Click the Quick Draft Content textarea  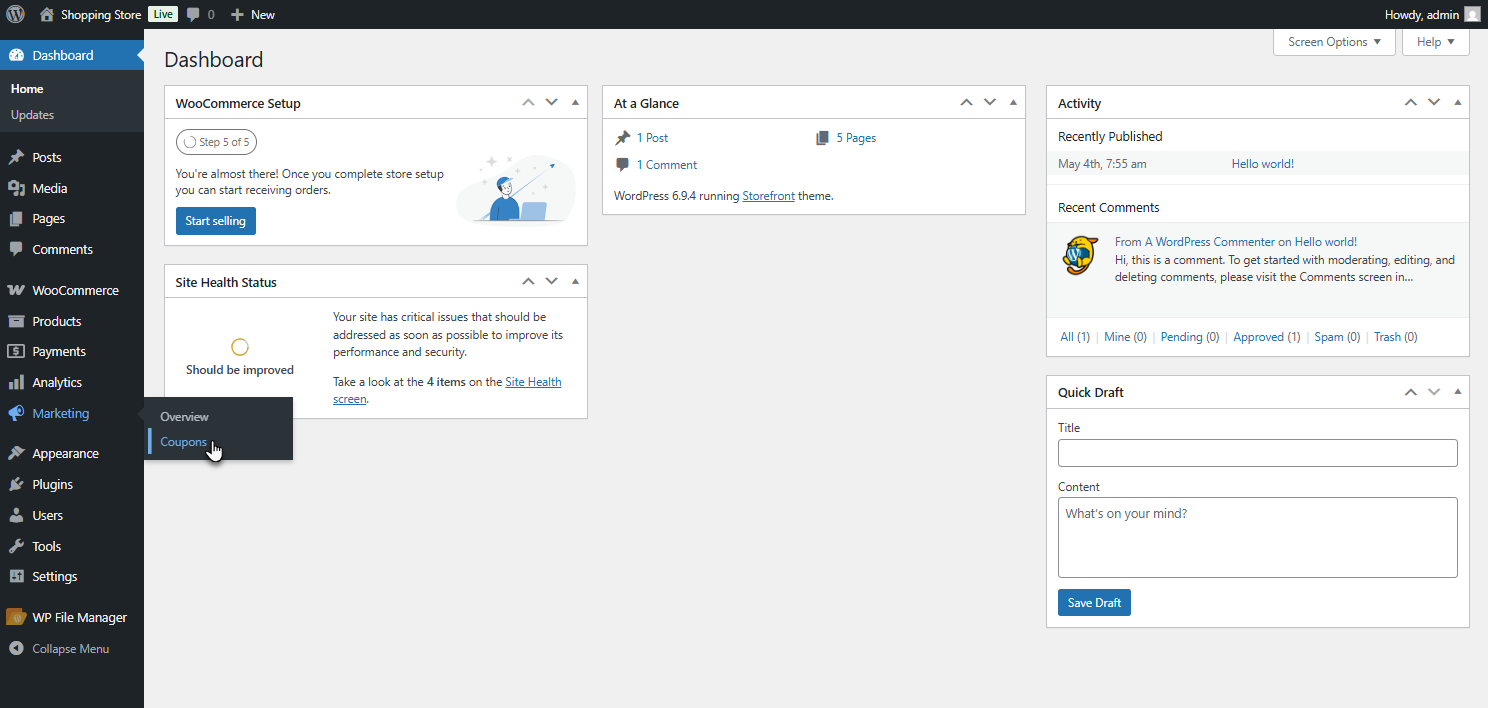(1258, 537)
